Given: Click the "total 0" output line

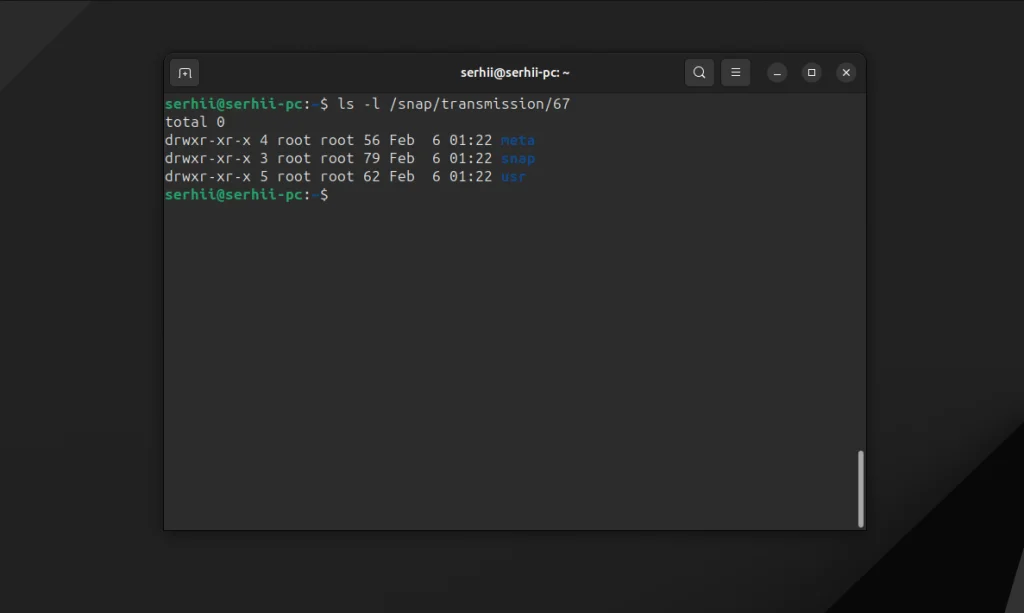Looking at the screenshot, I should 195,122.
